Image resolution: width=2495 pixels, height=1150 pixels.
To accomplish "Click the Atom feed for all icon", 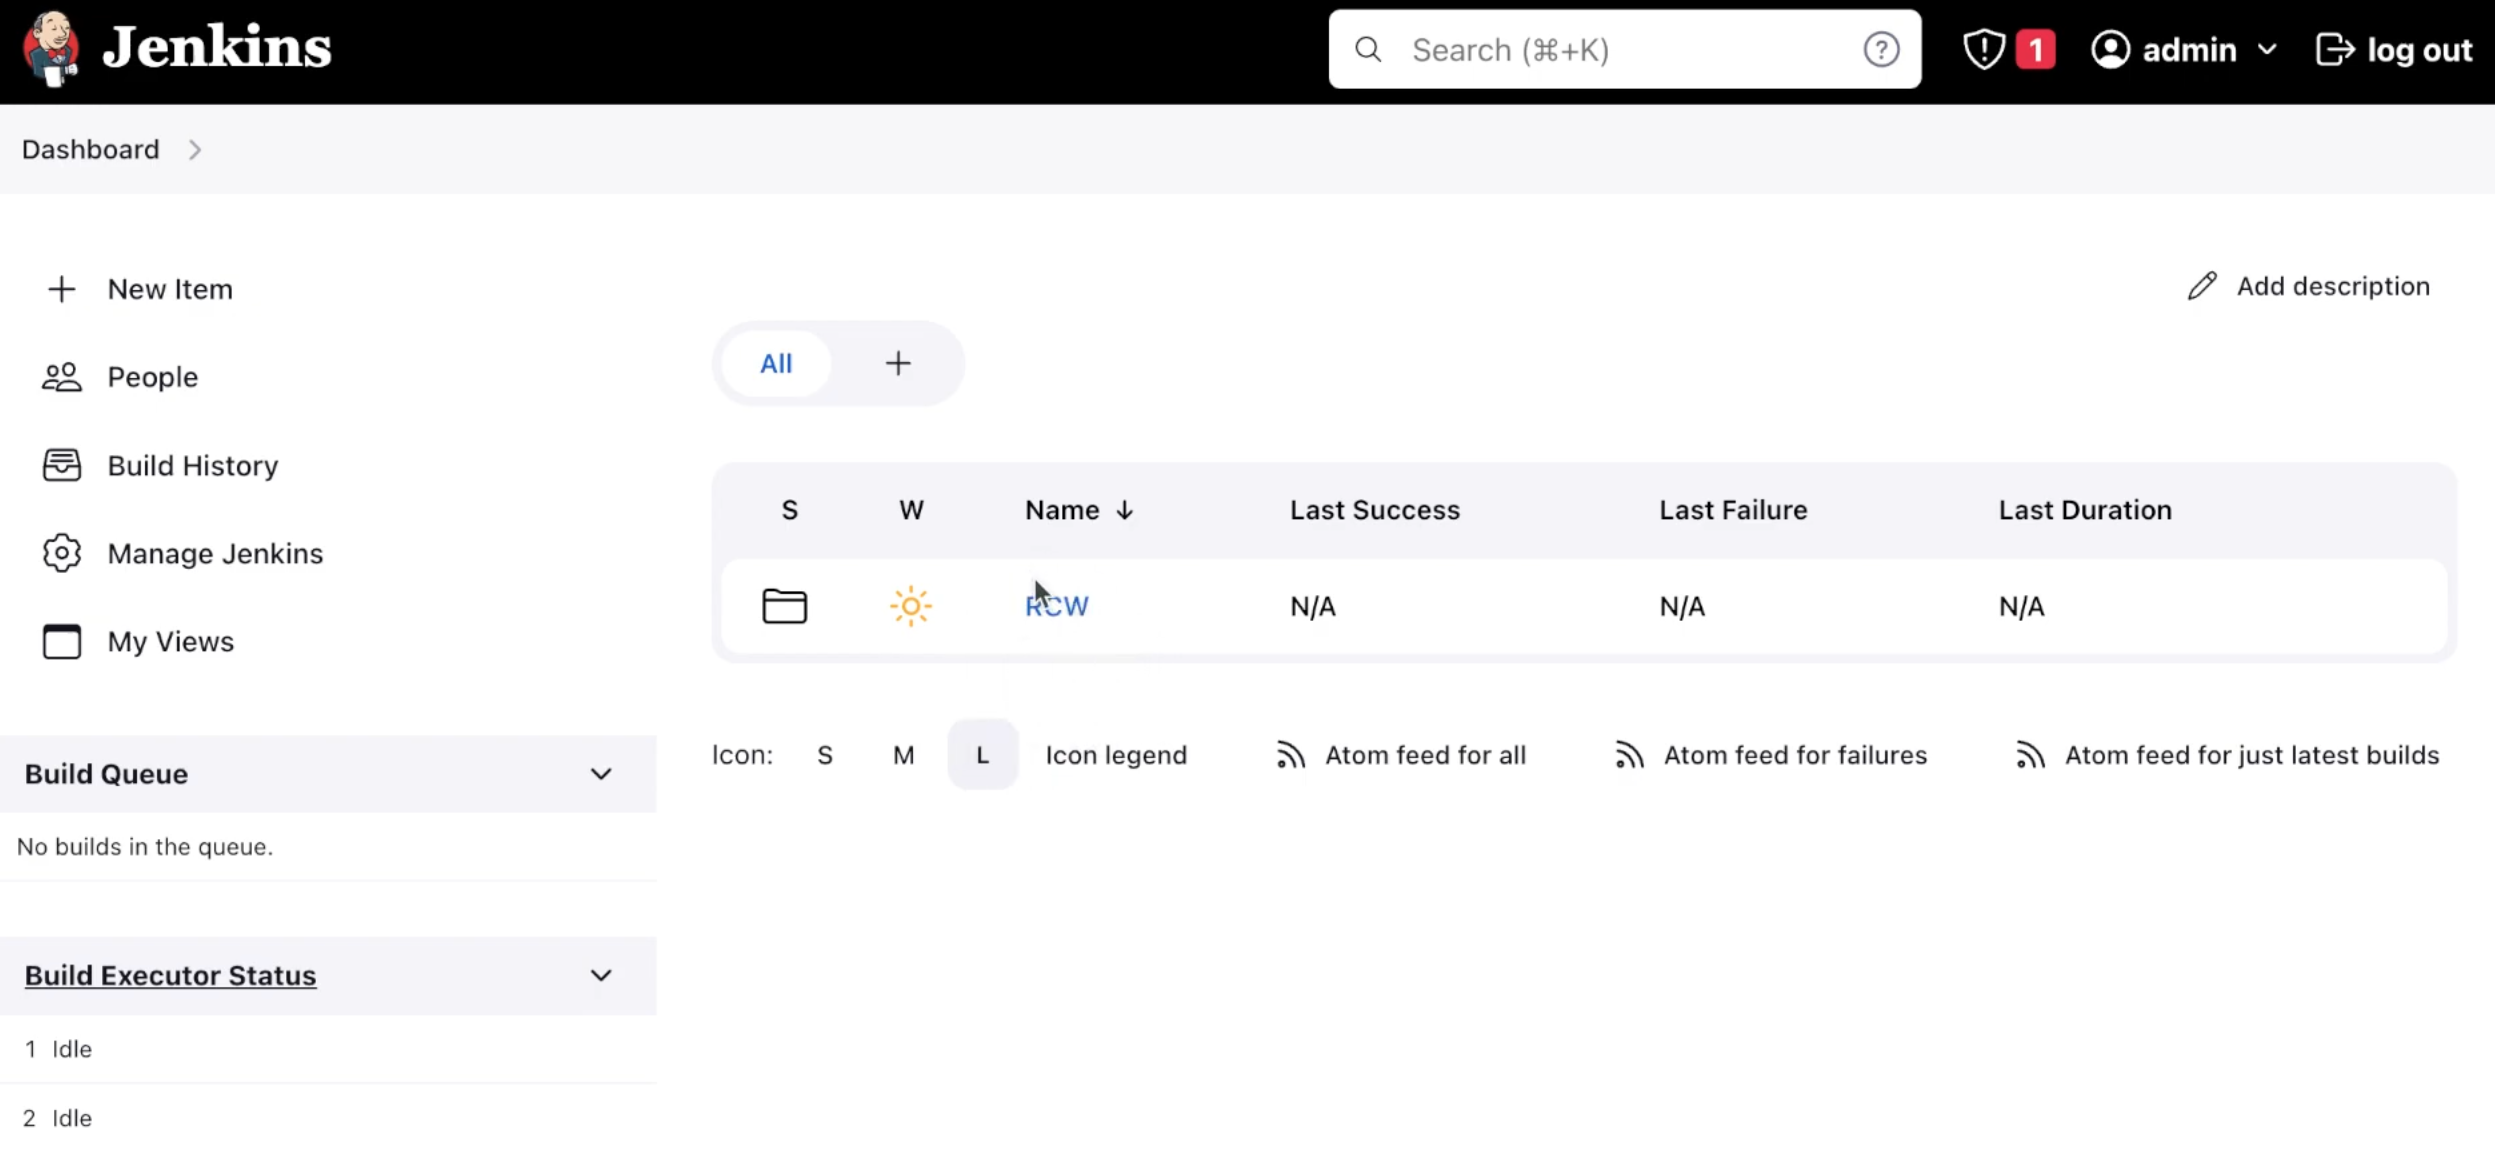I will tap(1289, 754).
